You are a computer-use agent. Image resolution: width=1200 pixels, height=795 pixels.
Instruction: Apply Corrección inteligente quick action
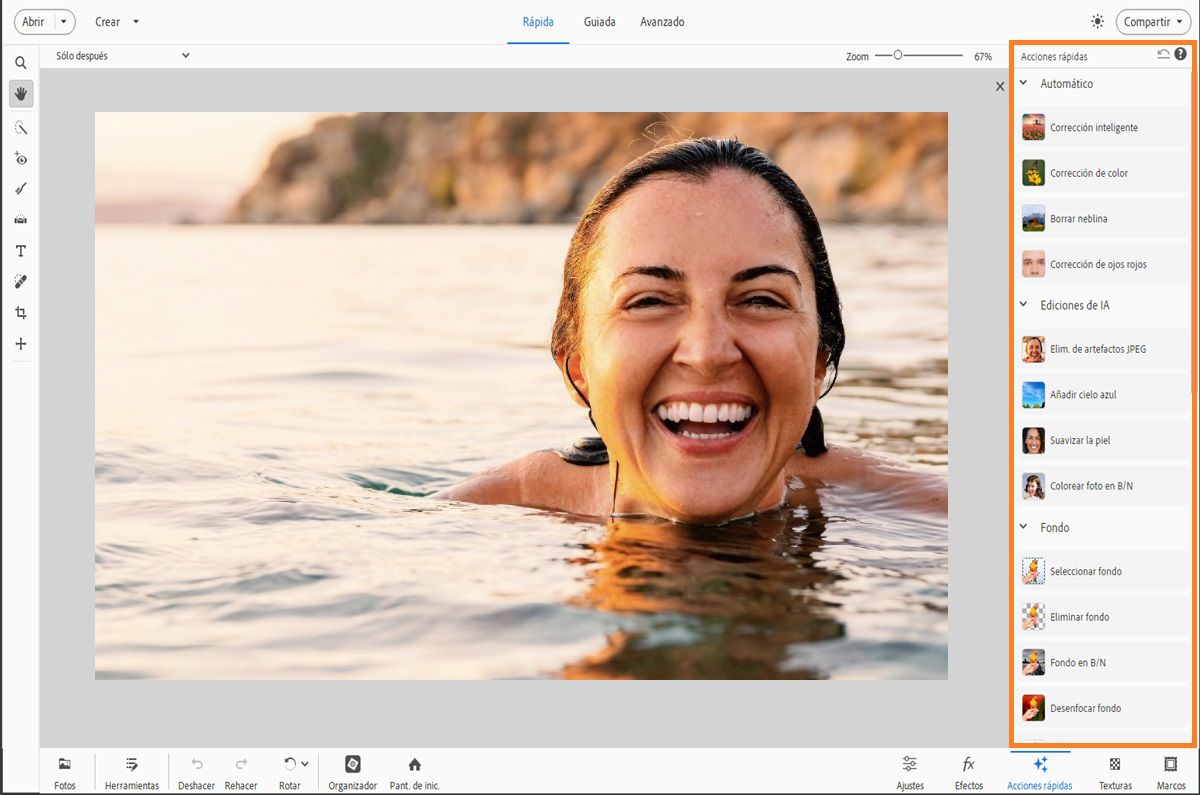click(1093, 128)
